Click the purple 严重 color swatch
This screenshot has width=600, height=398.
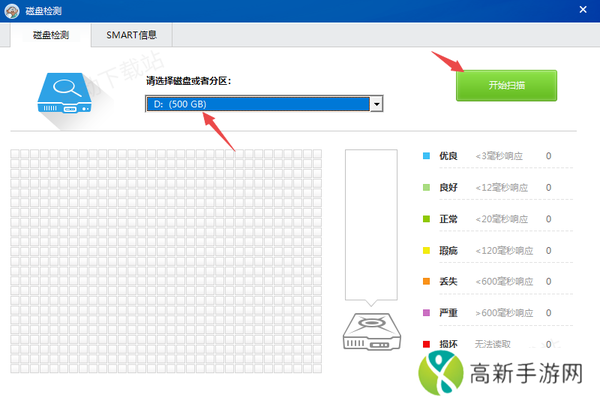426,313
